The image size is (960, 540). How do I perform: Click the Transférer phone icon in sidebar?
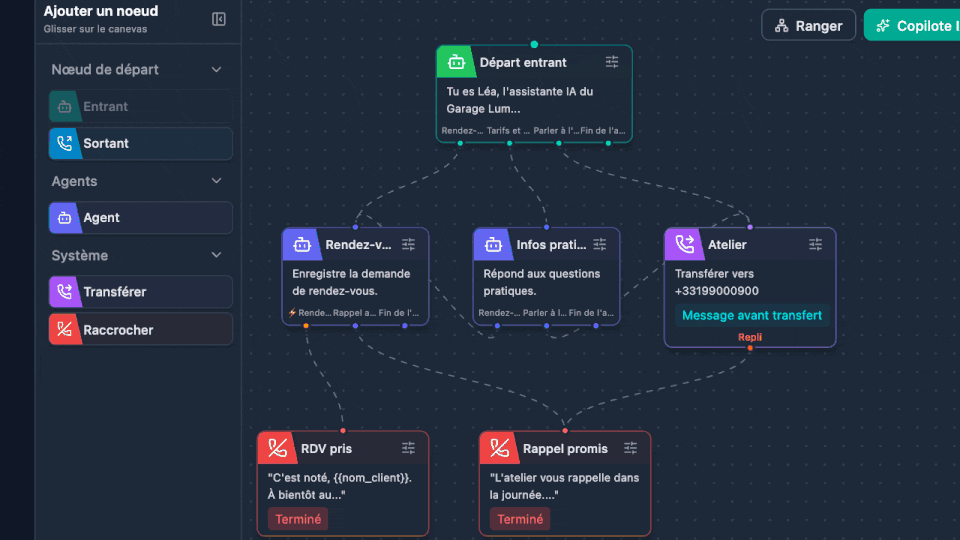64,292
